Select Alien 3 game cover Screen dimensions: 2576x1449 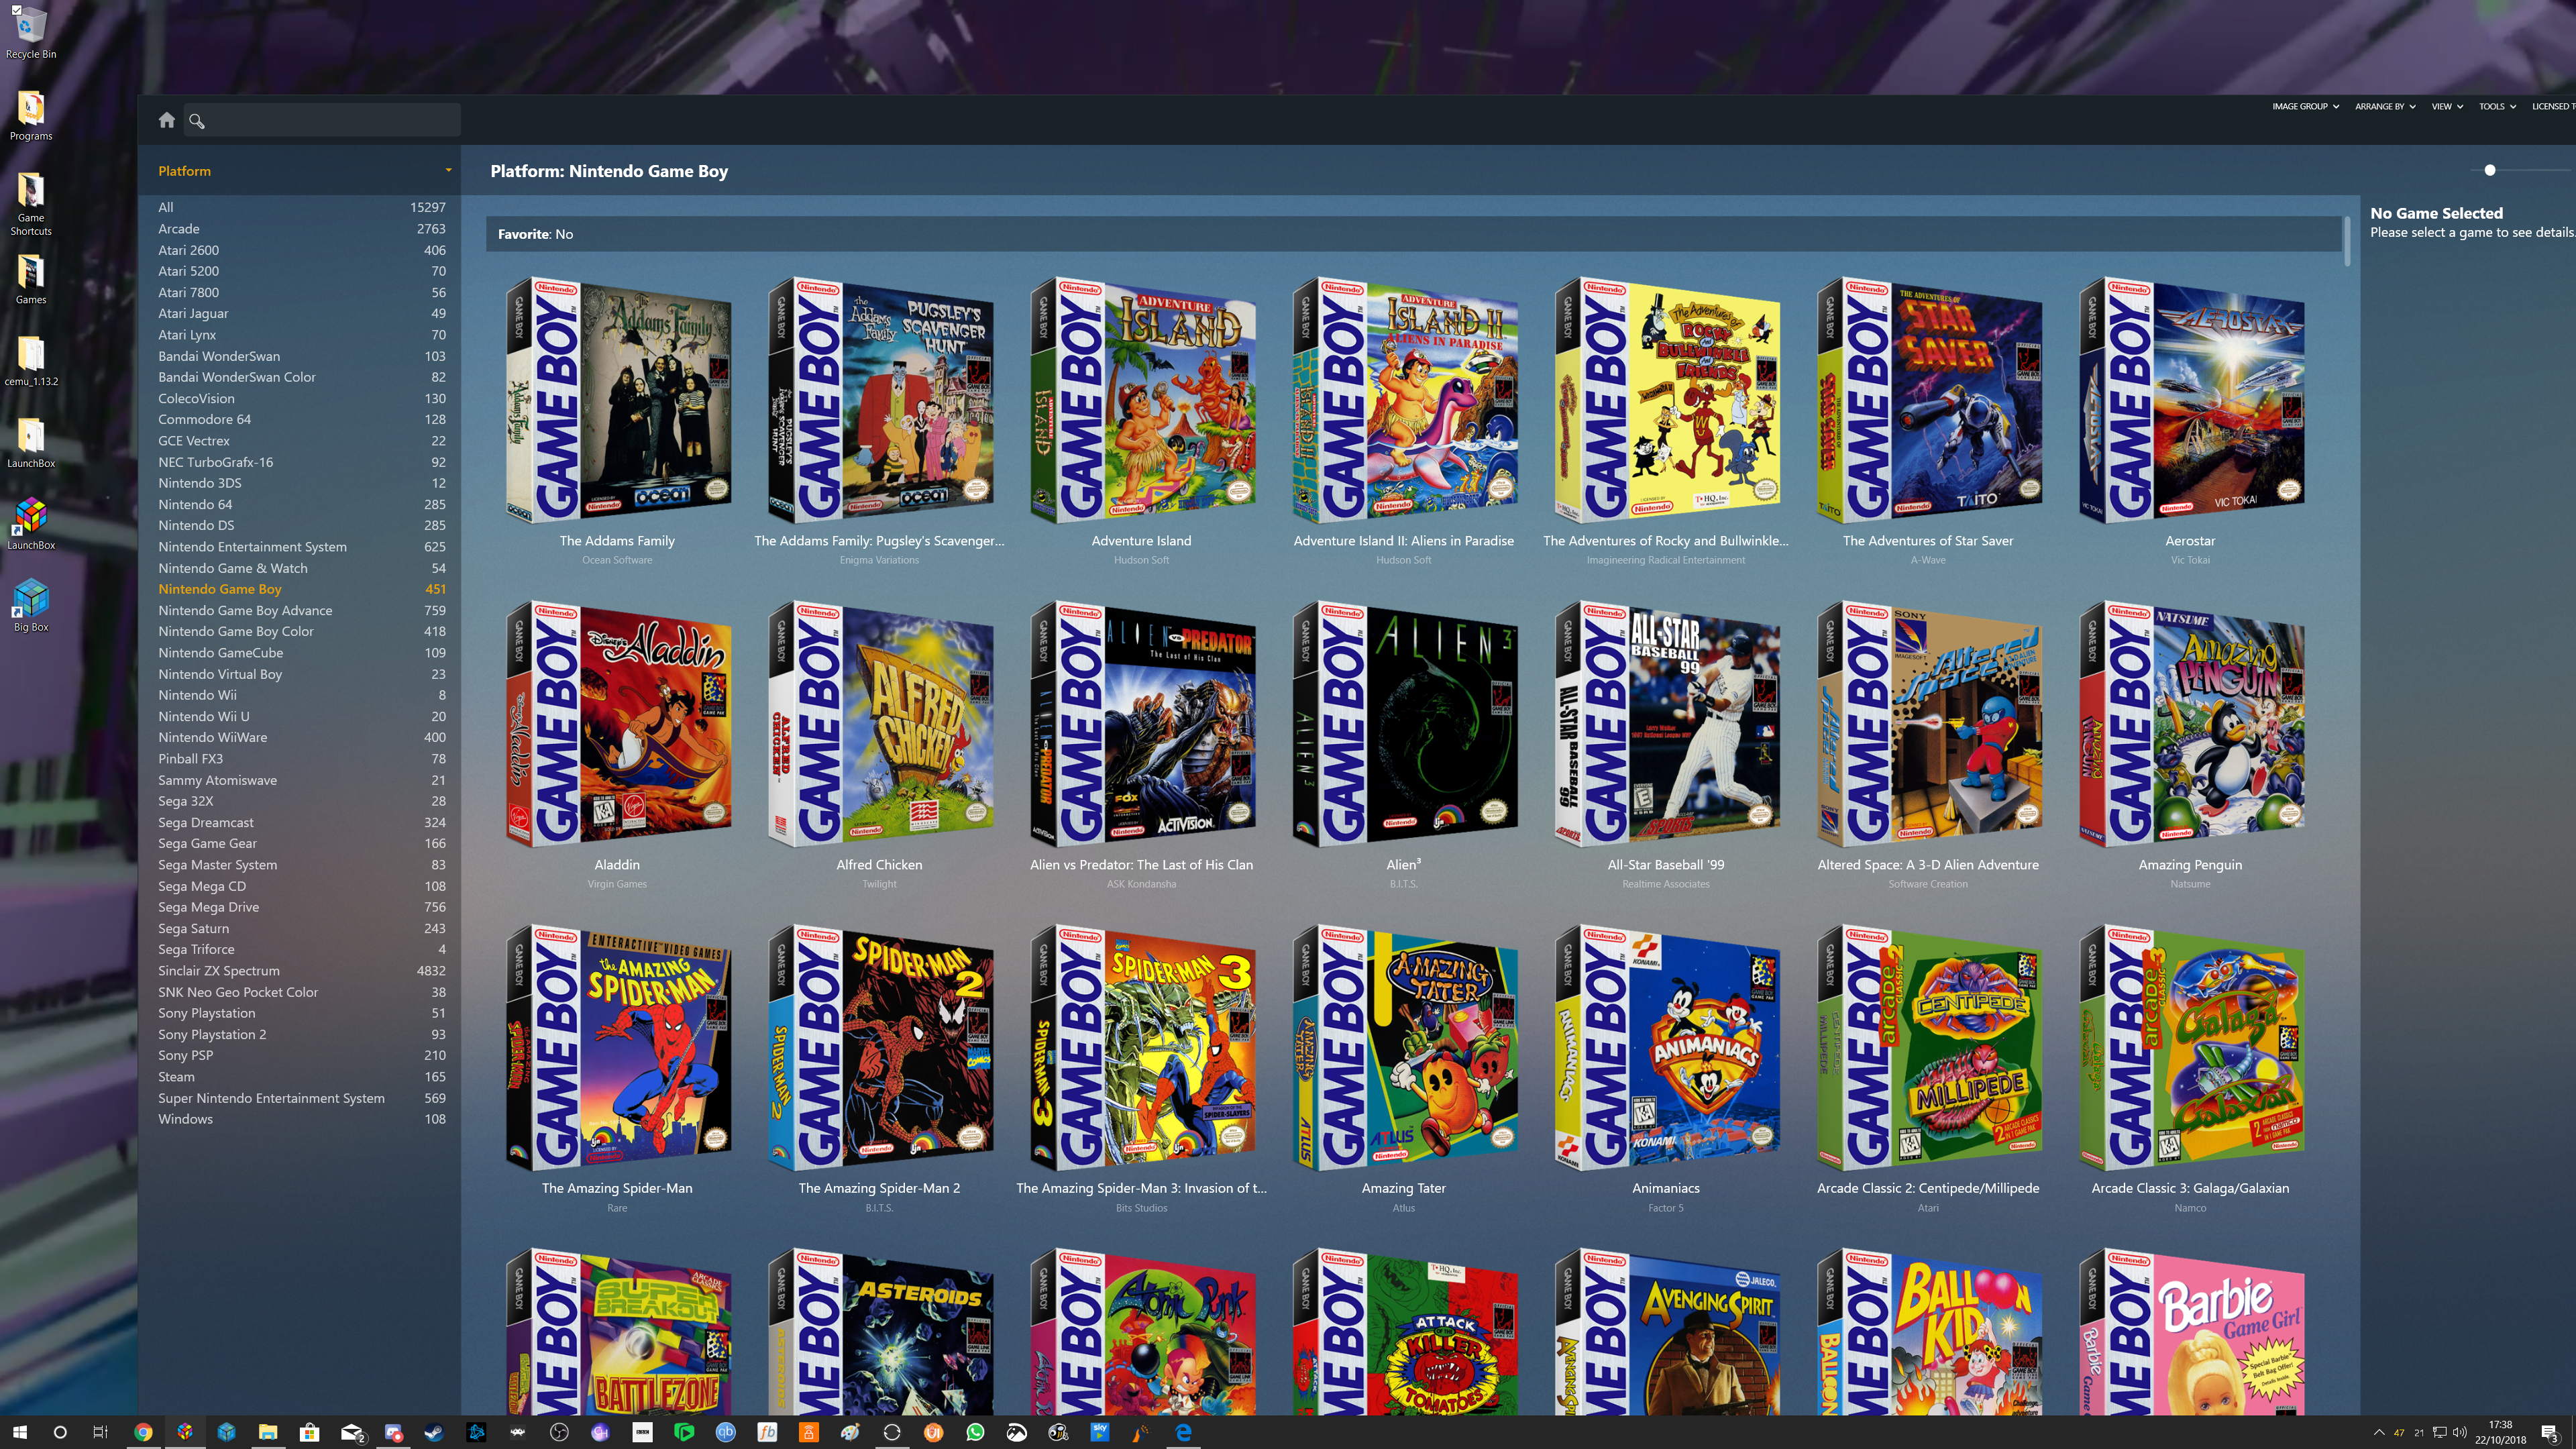pyautogui.click(x=1404, y=724)
